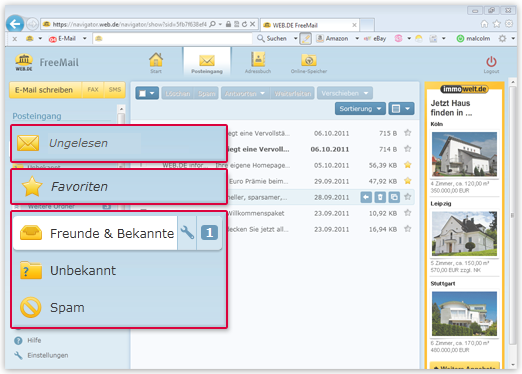Click the padlock security icon in address bar
522x374 pixels.
[228, 24]
